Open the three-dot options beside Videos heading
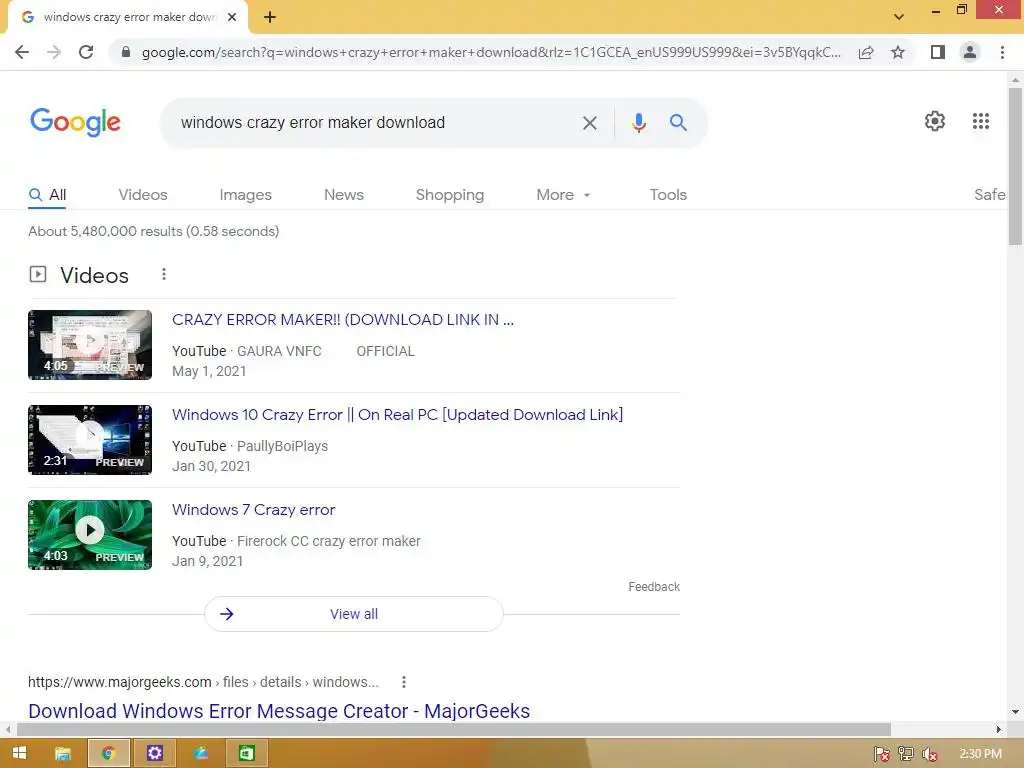 (164, 274)
